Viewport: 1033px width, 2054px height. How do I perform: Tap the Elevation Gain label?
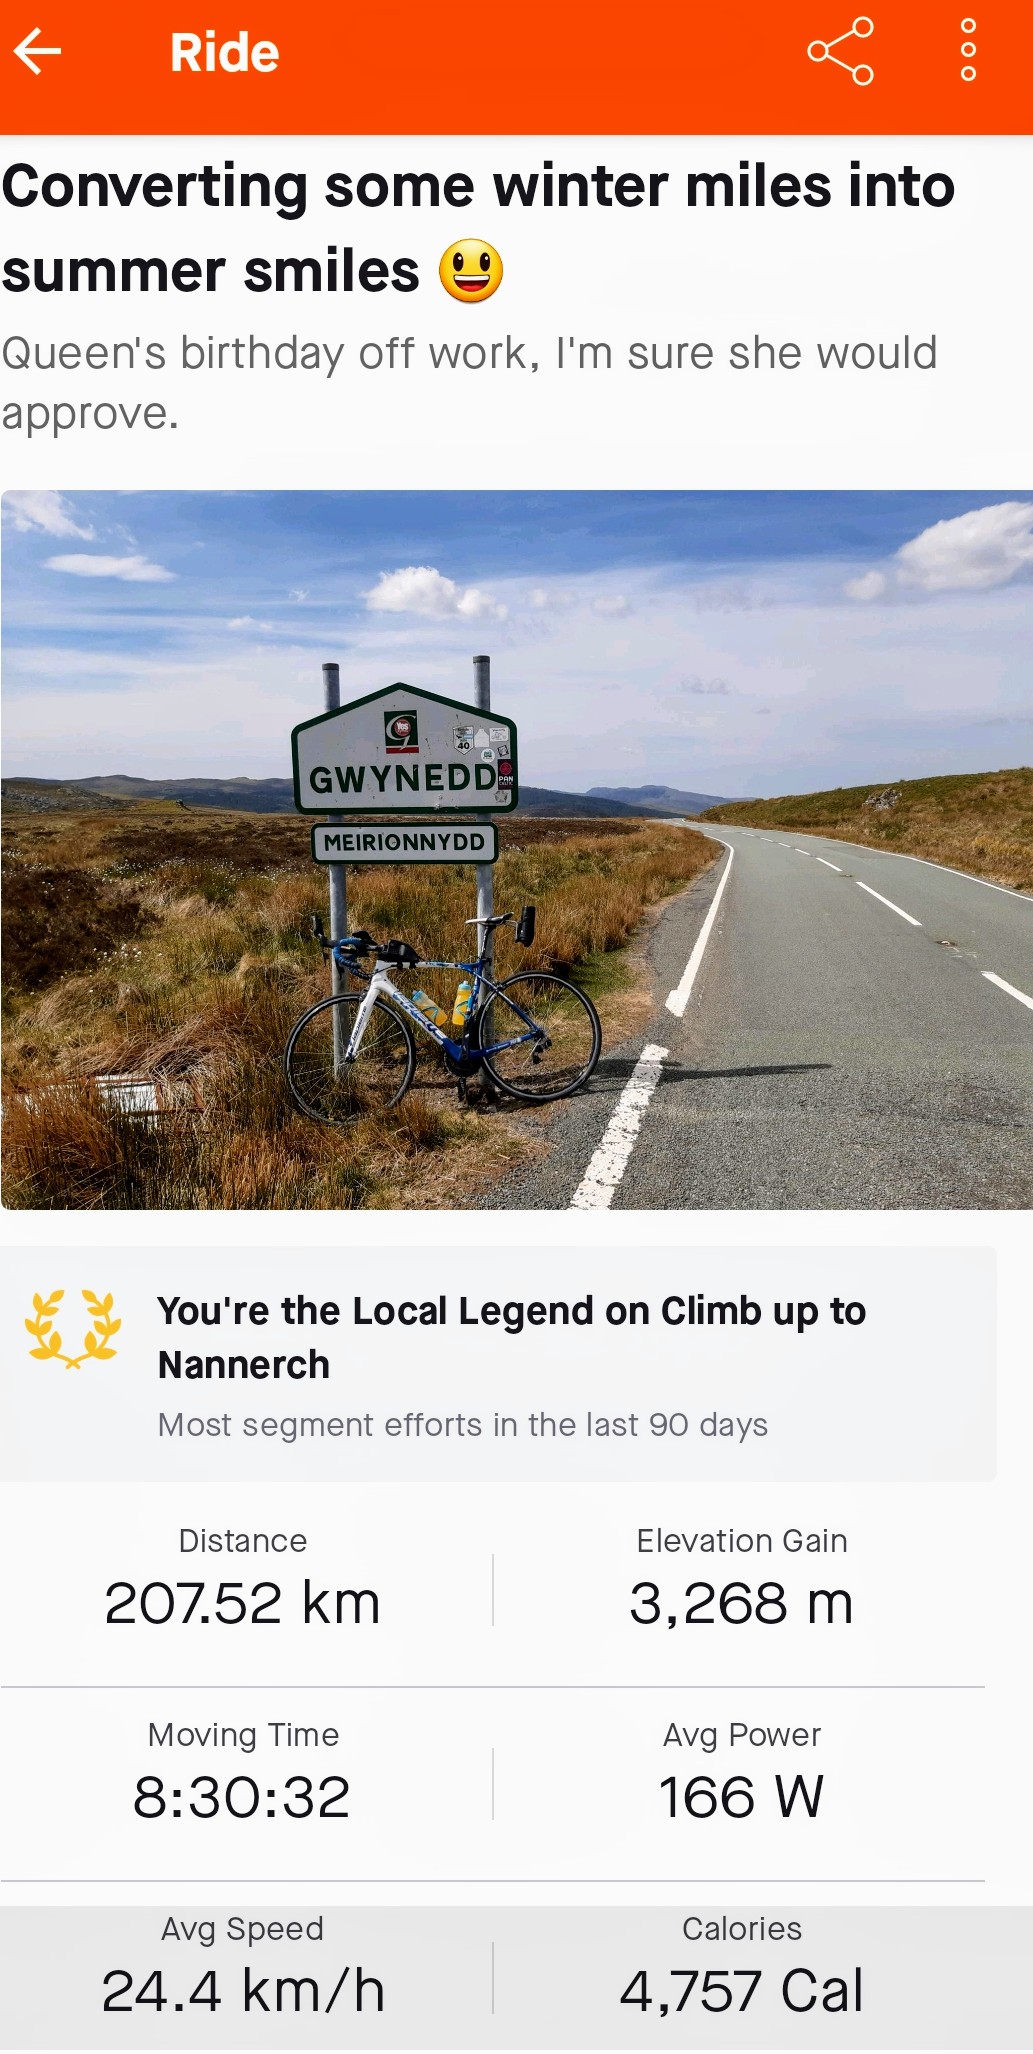(742, 1541)
